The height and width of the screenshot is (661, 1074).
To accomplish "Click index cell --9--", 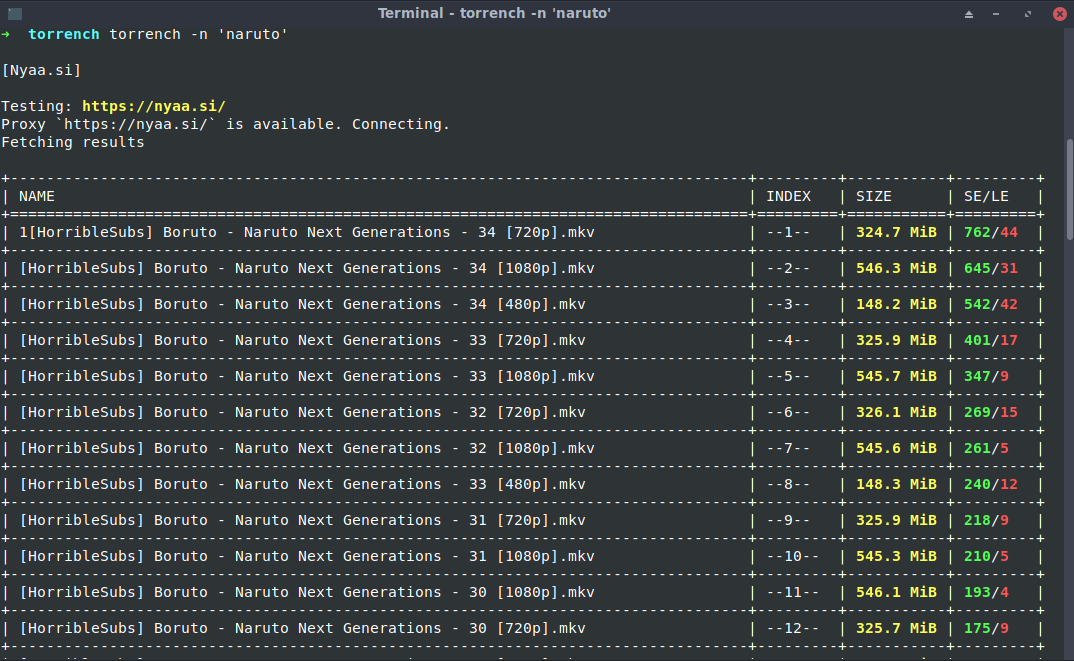I will tap(788, 520).
